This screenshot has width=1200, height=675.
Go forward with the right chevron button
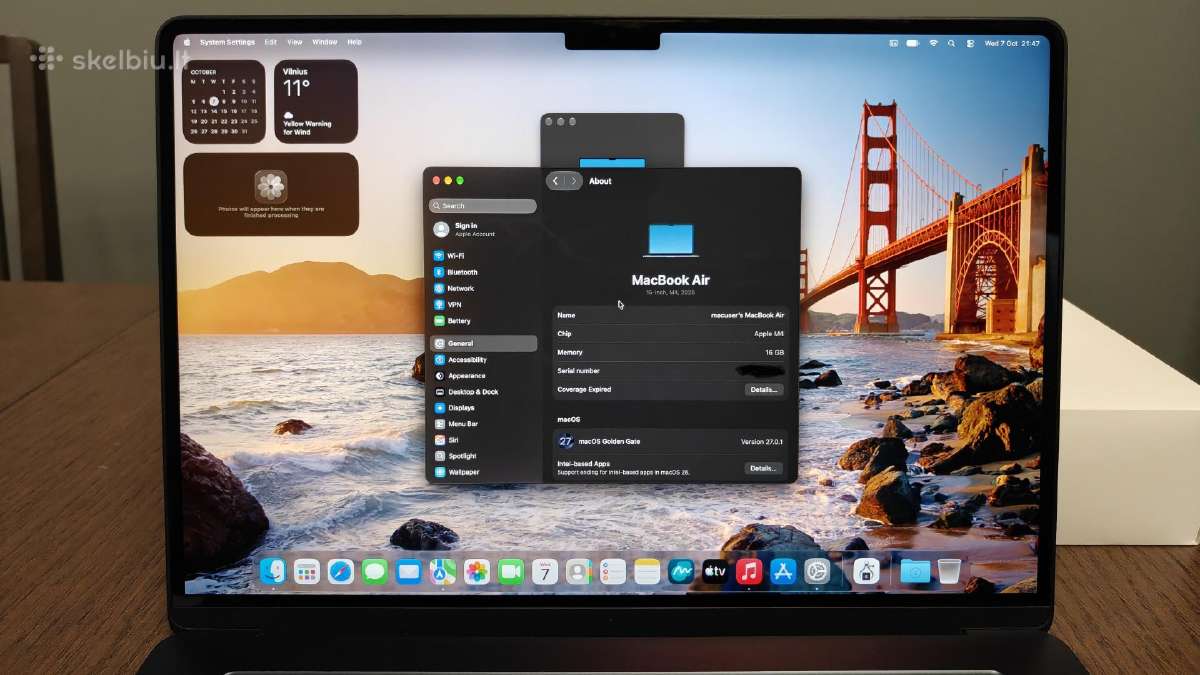point(573,181)
